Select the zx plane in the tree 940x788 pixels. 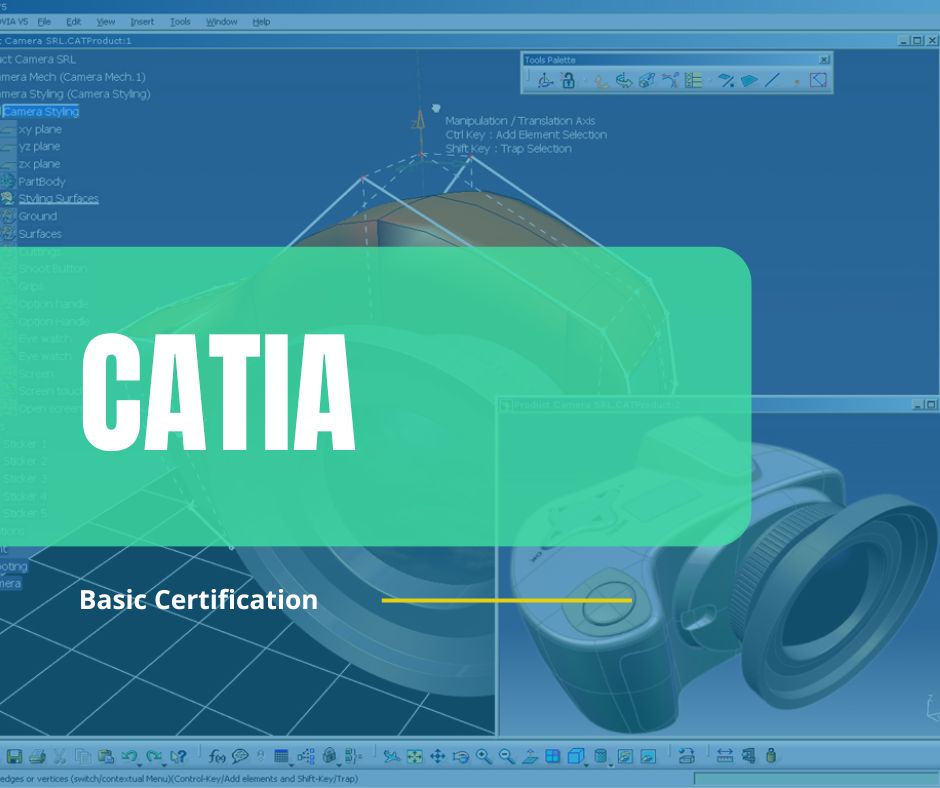point(40,164)
